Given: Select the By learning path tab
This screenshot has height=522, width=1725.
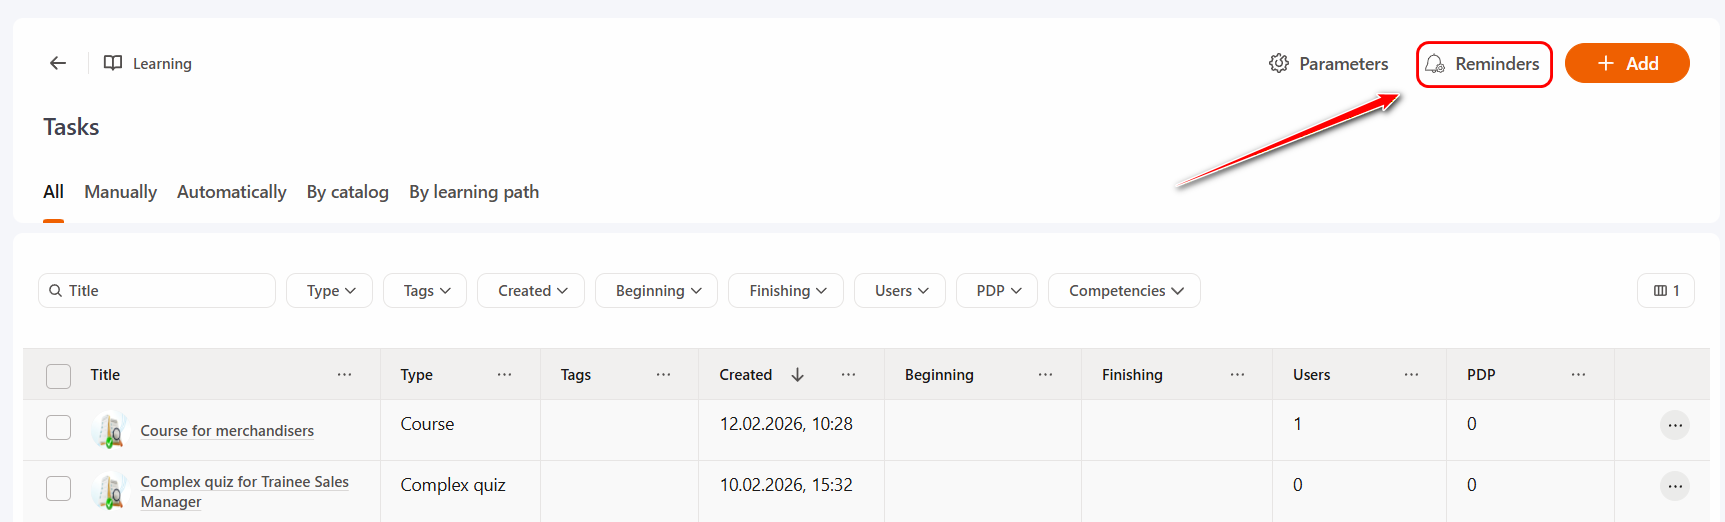Looking at the screenshot, I should (473, 192).
